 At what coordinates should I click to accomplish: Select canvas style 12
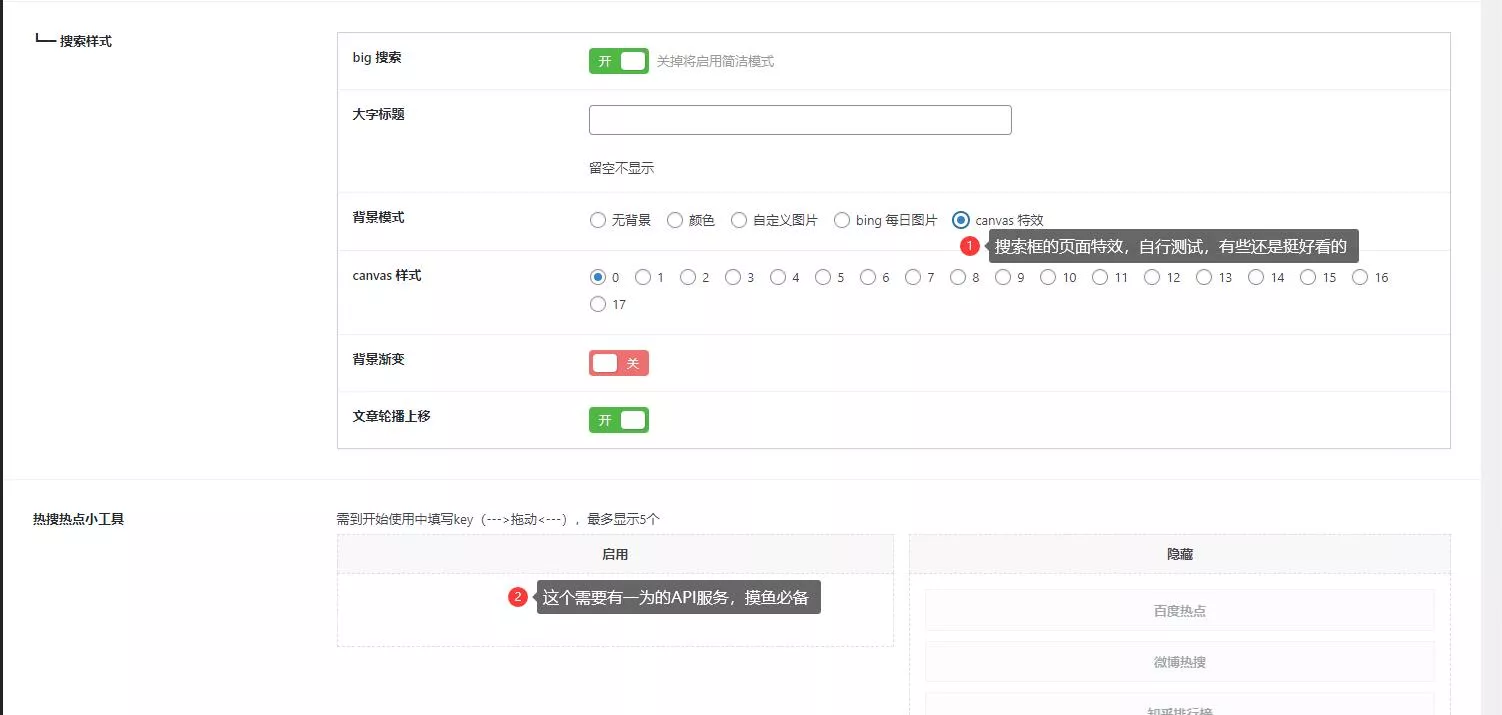coord(1152,277)
